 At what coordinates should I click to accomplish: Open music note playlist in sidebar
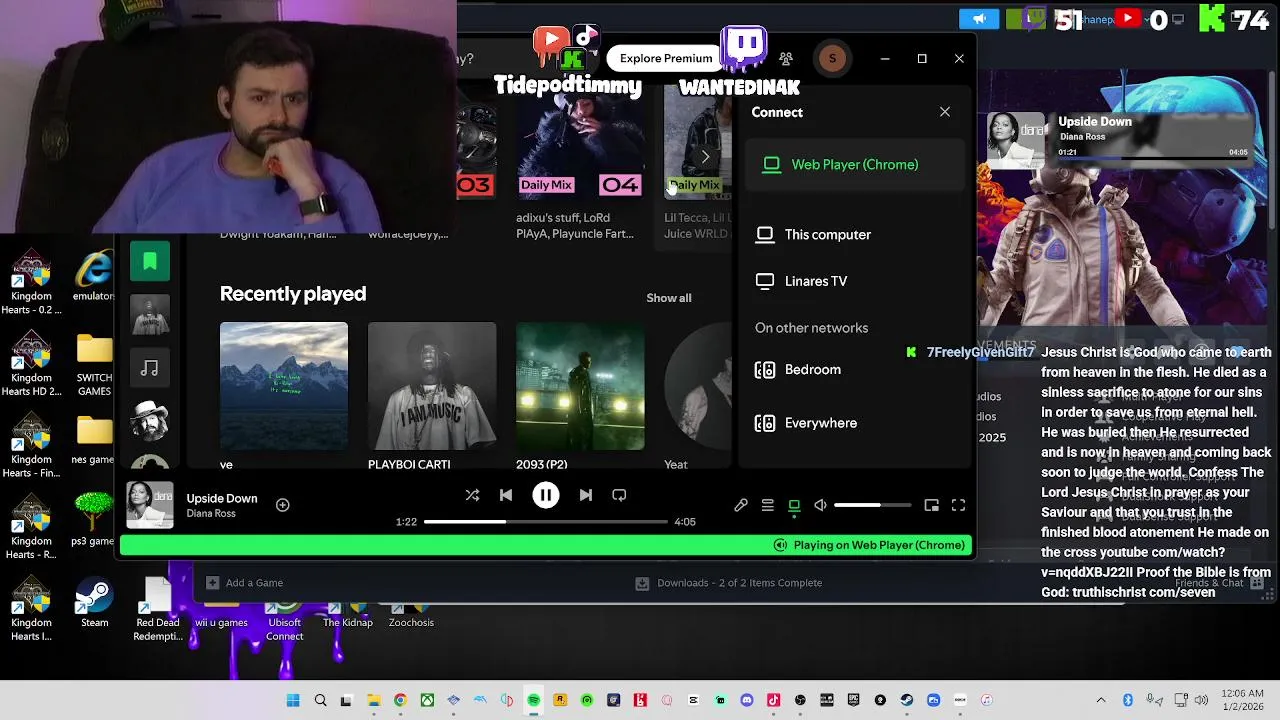click(x=150, y=369)
